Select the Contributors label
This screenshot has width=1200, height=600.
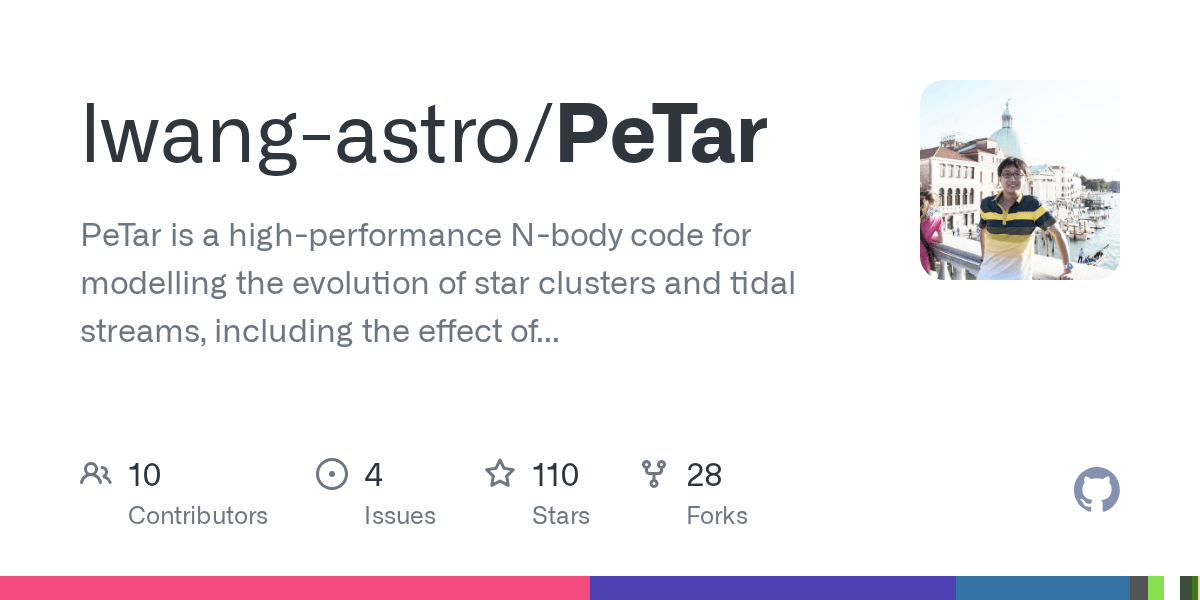[x=198, y=516]
